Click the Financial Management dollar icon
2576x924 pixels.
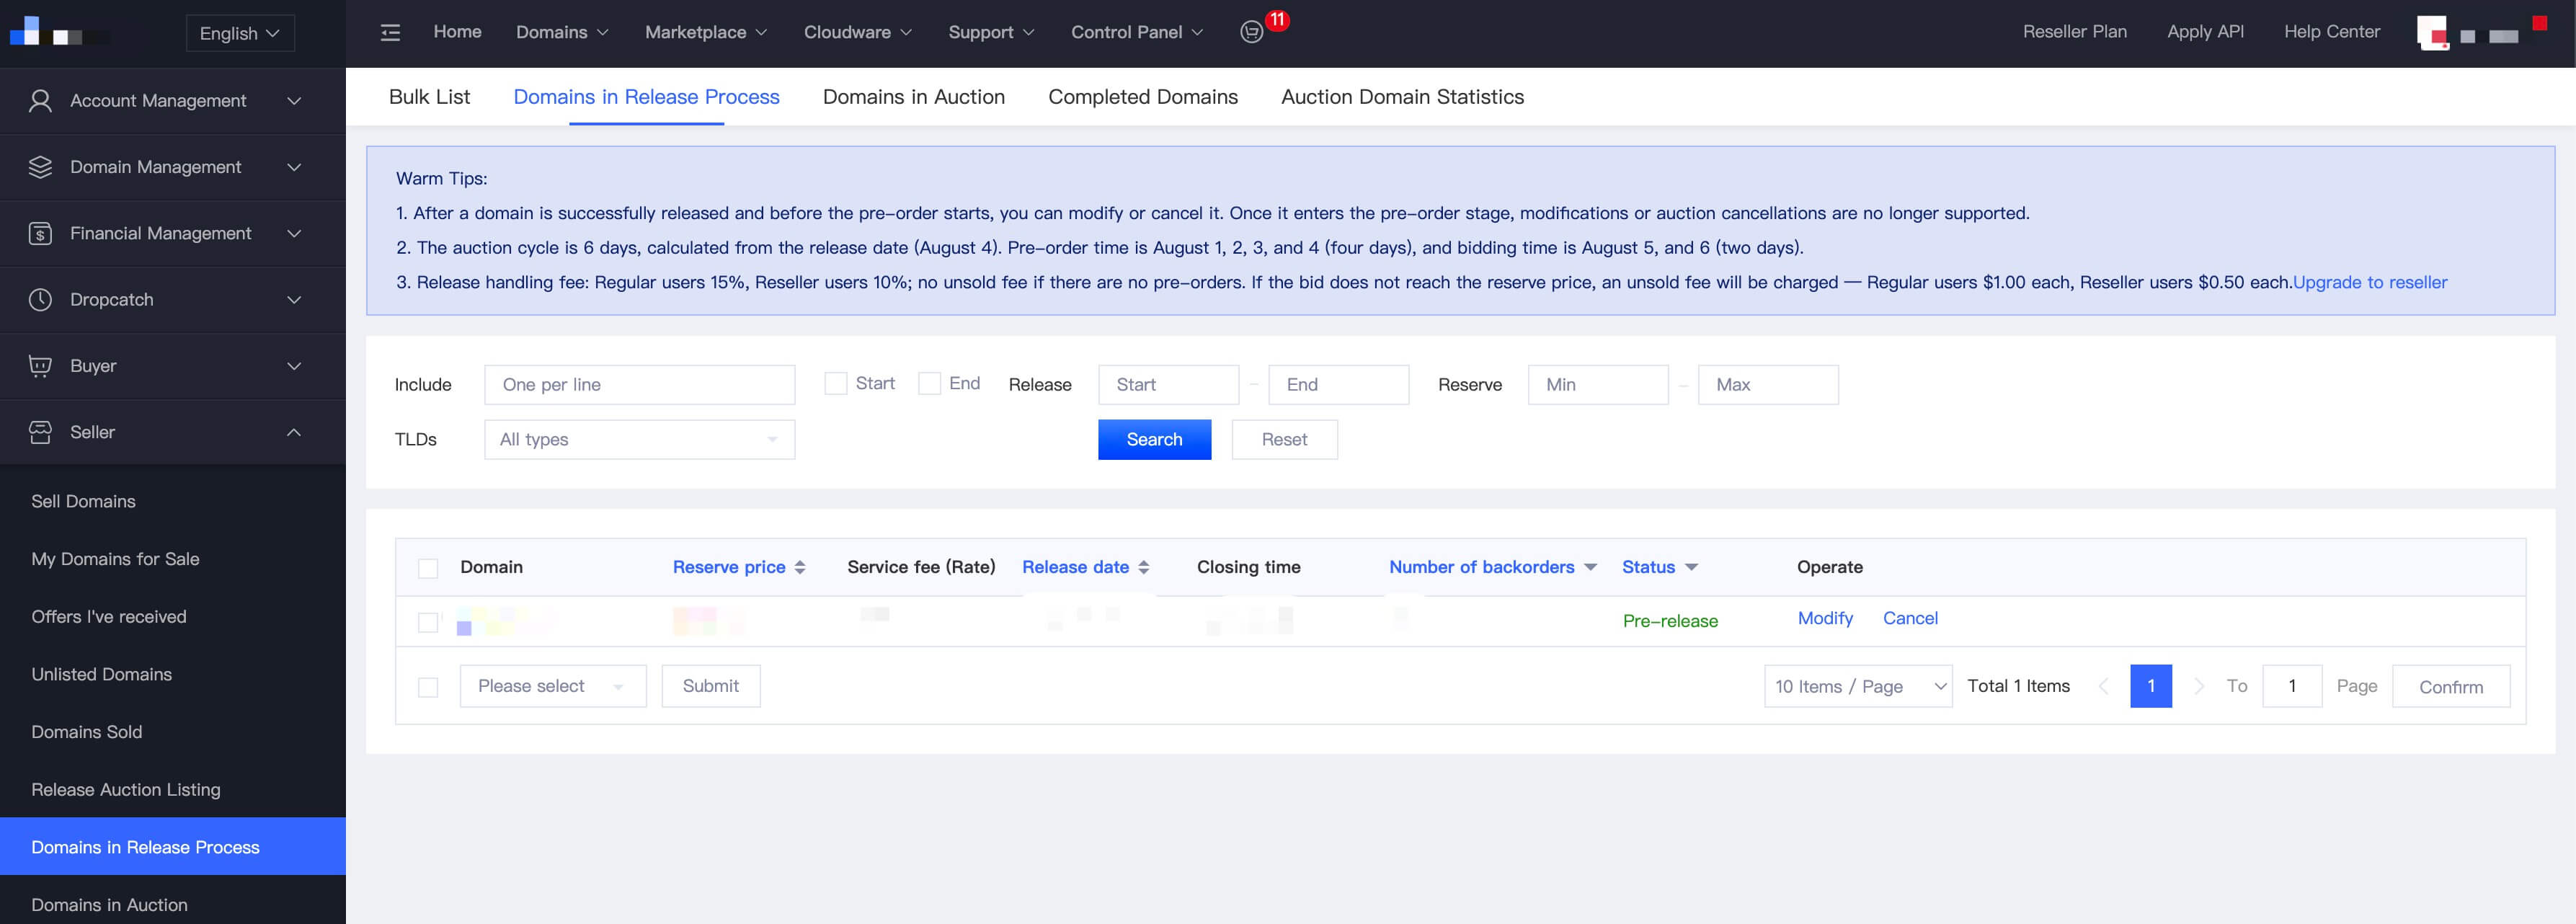pos(40,234)
